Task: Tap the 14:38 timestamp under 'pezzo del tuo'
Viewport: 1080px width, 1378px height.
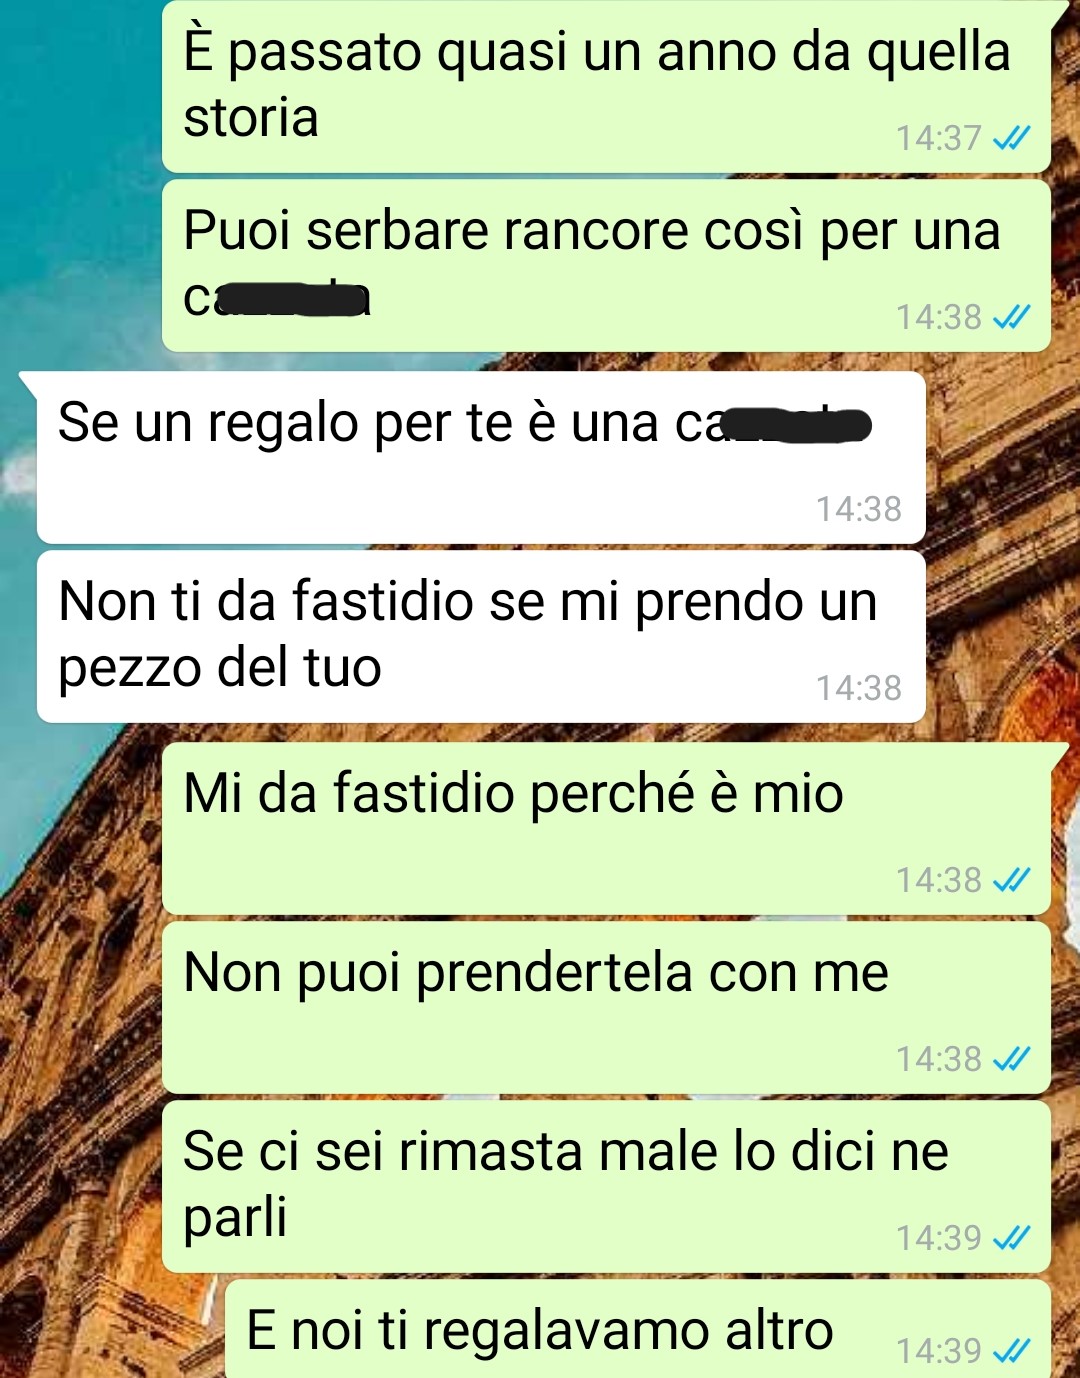Action: coord(859,688)
